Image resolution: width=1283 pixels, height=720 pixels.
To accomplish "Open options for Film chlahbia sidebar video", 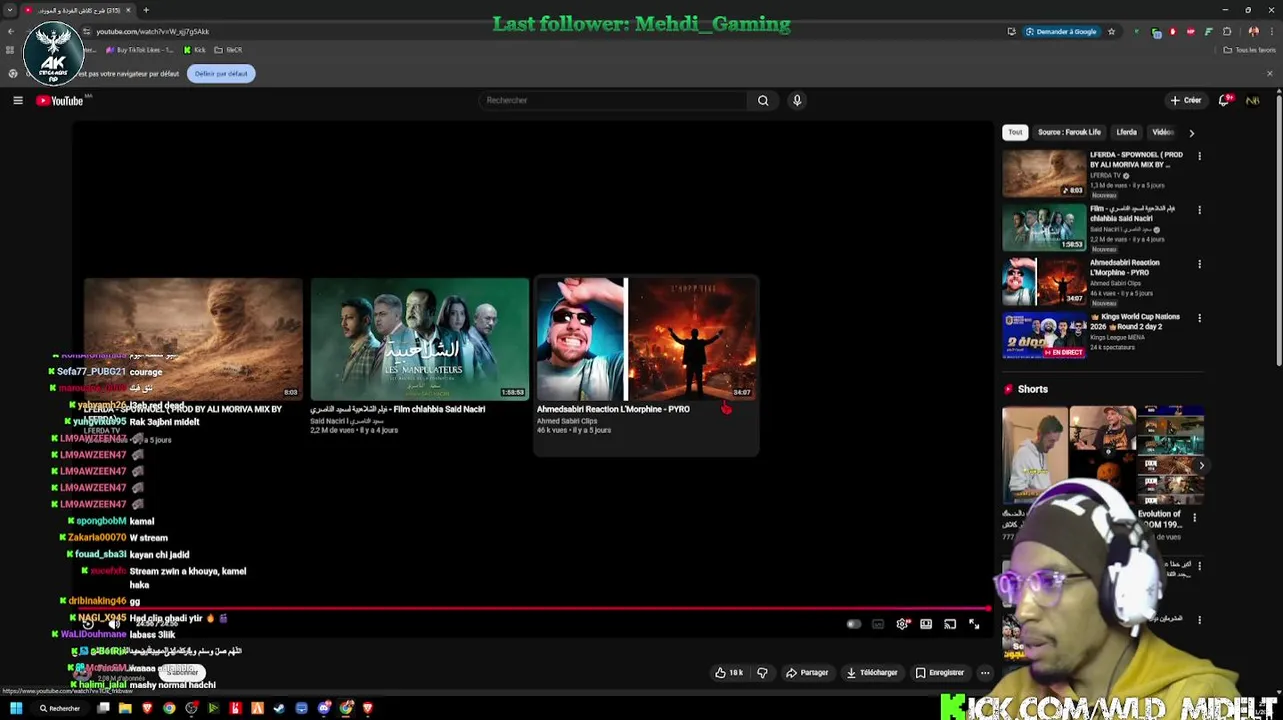I will tap(1199, 211).
